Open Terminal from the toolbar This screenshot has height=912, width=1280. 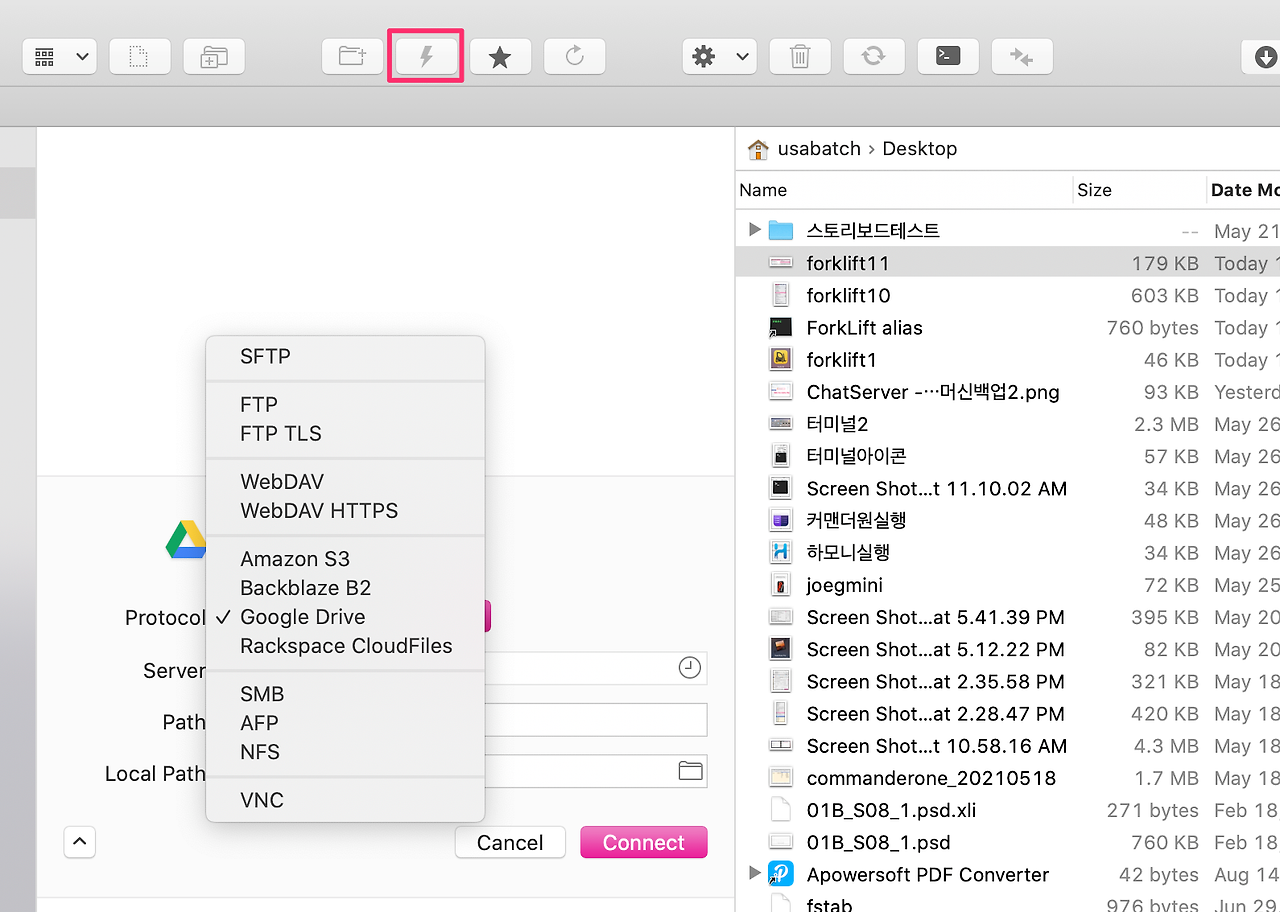coord(948,57)
